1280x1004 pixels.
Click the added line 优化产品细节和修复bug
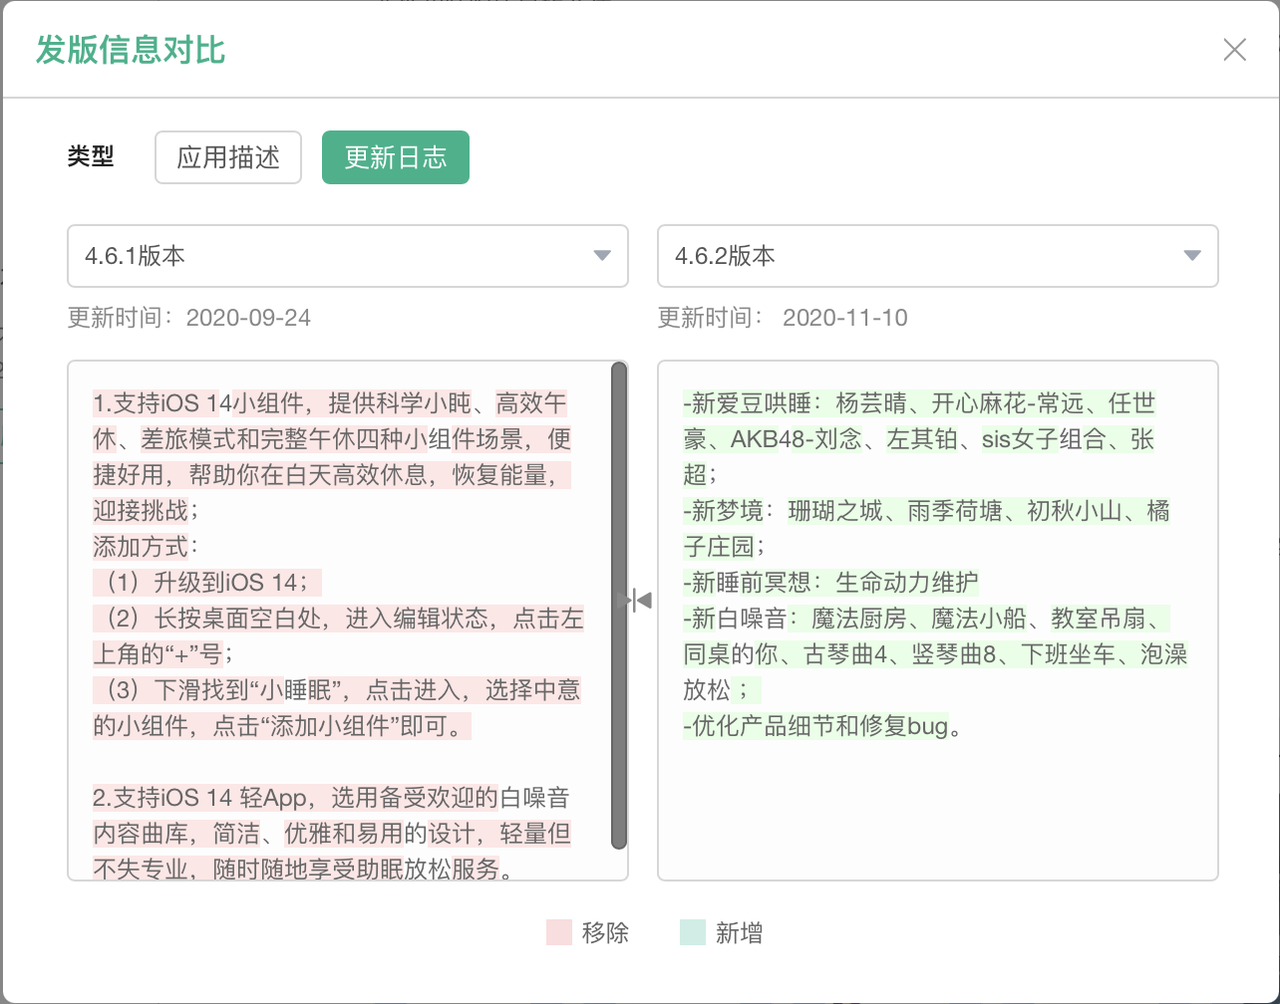point(818,726)
